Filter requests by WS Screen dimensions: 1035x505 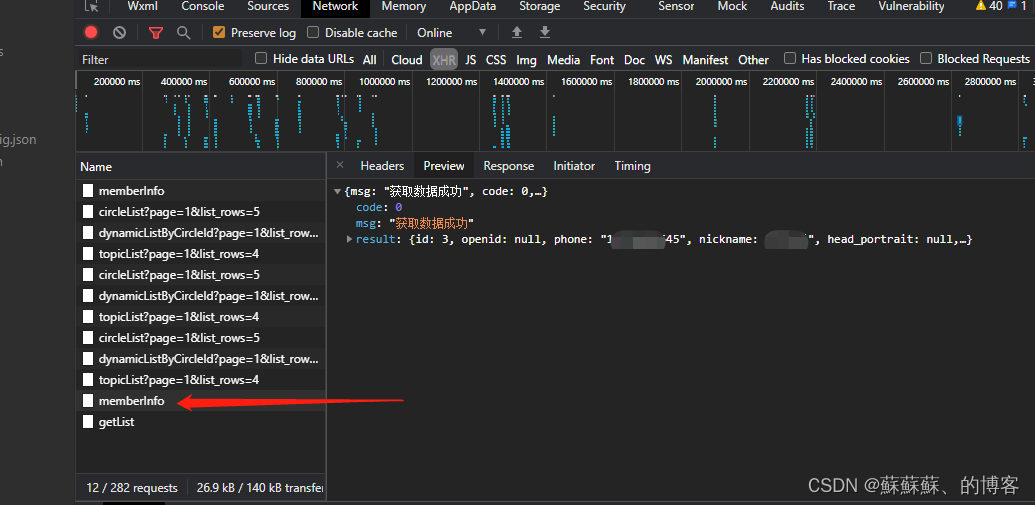pyautogui.click(x=663, y=59)
